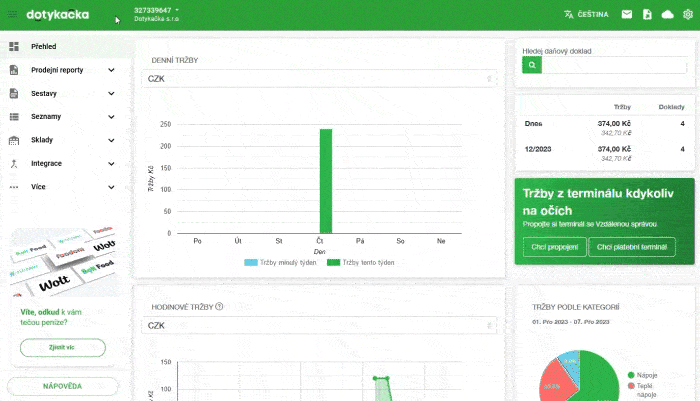Click the green search magnifier button
The height and width of the screenshot is (401, 700).
coord(532,65)
